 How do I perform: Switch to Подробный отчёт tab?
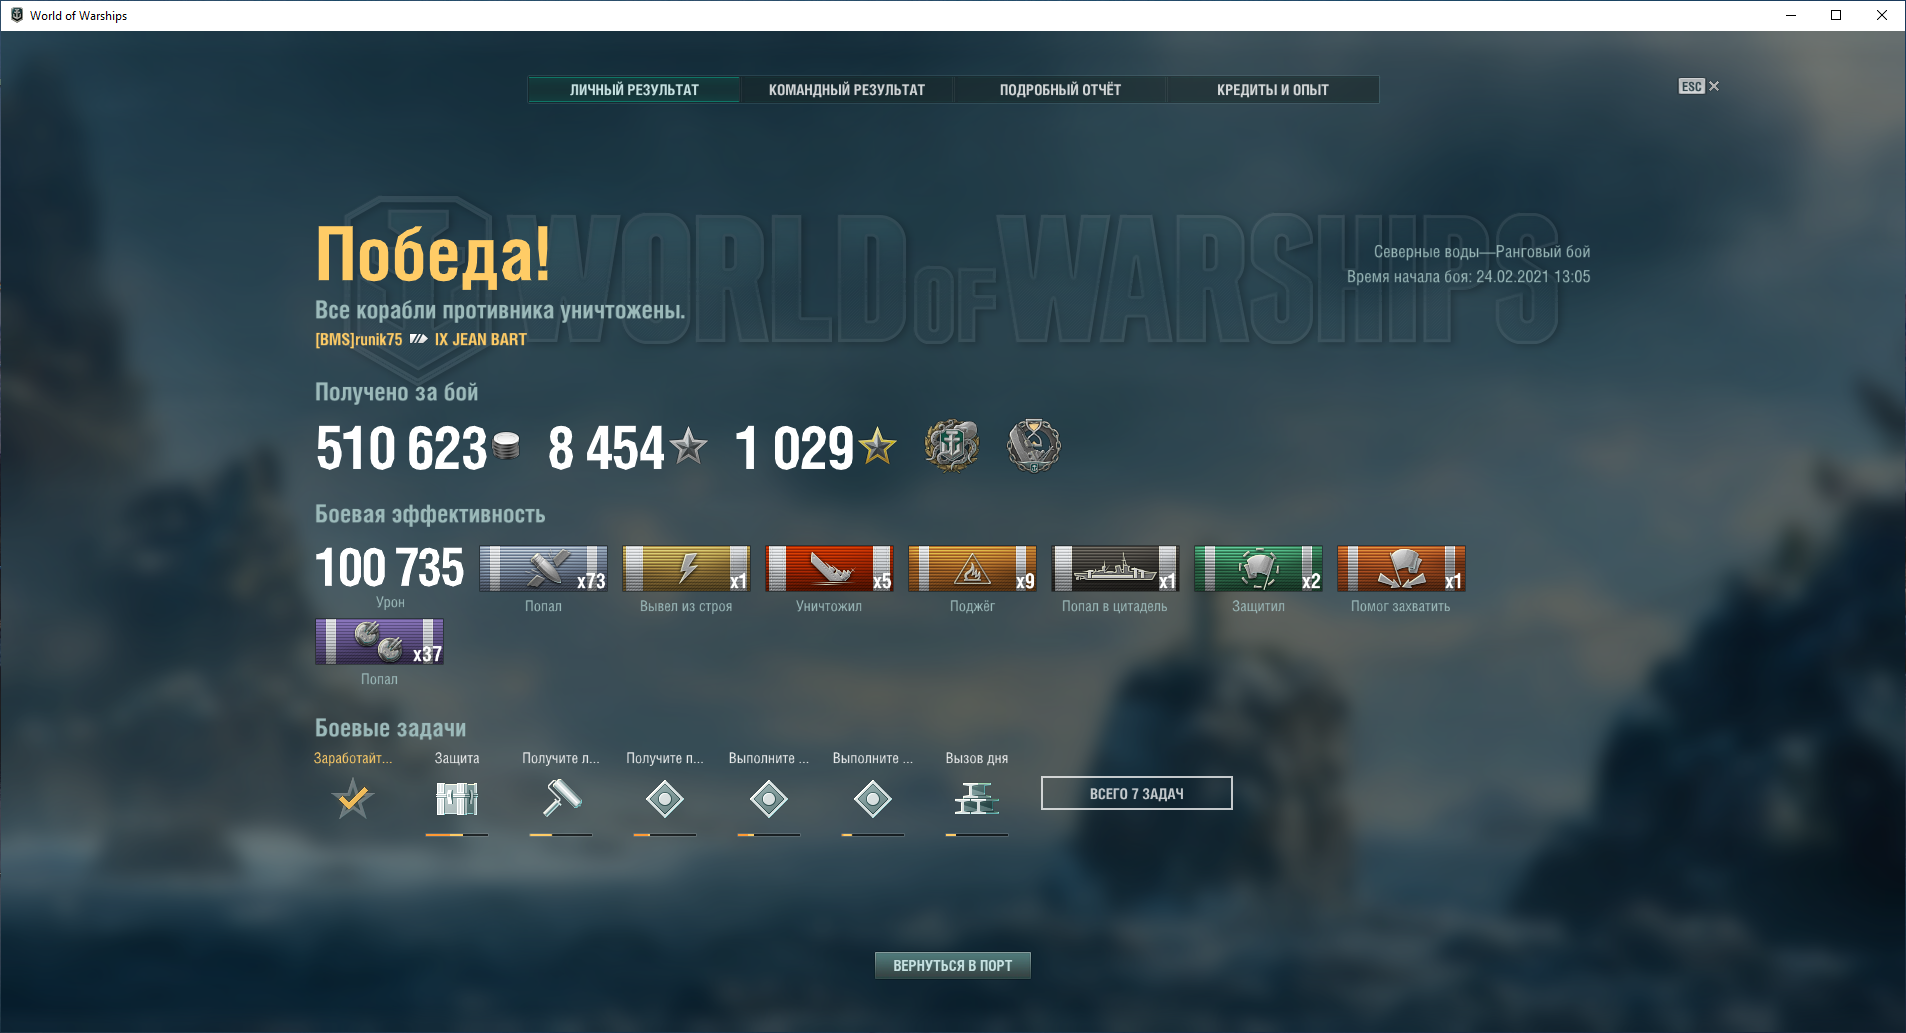(x=1060, y=90)
